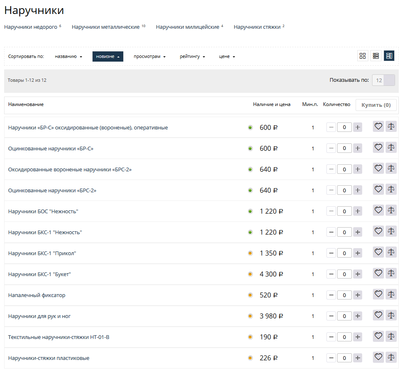
Task: Compare Наручники БОС "Нежность"
Action: tap(391, 210)
